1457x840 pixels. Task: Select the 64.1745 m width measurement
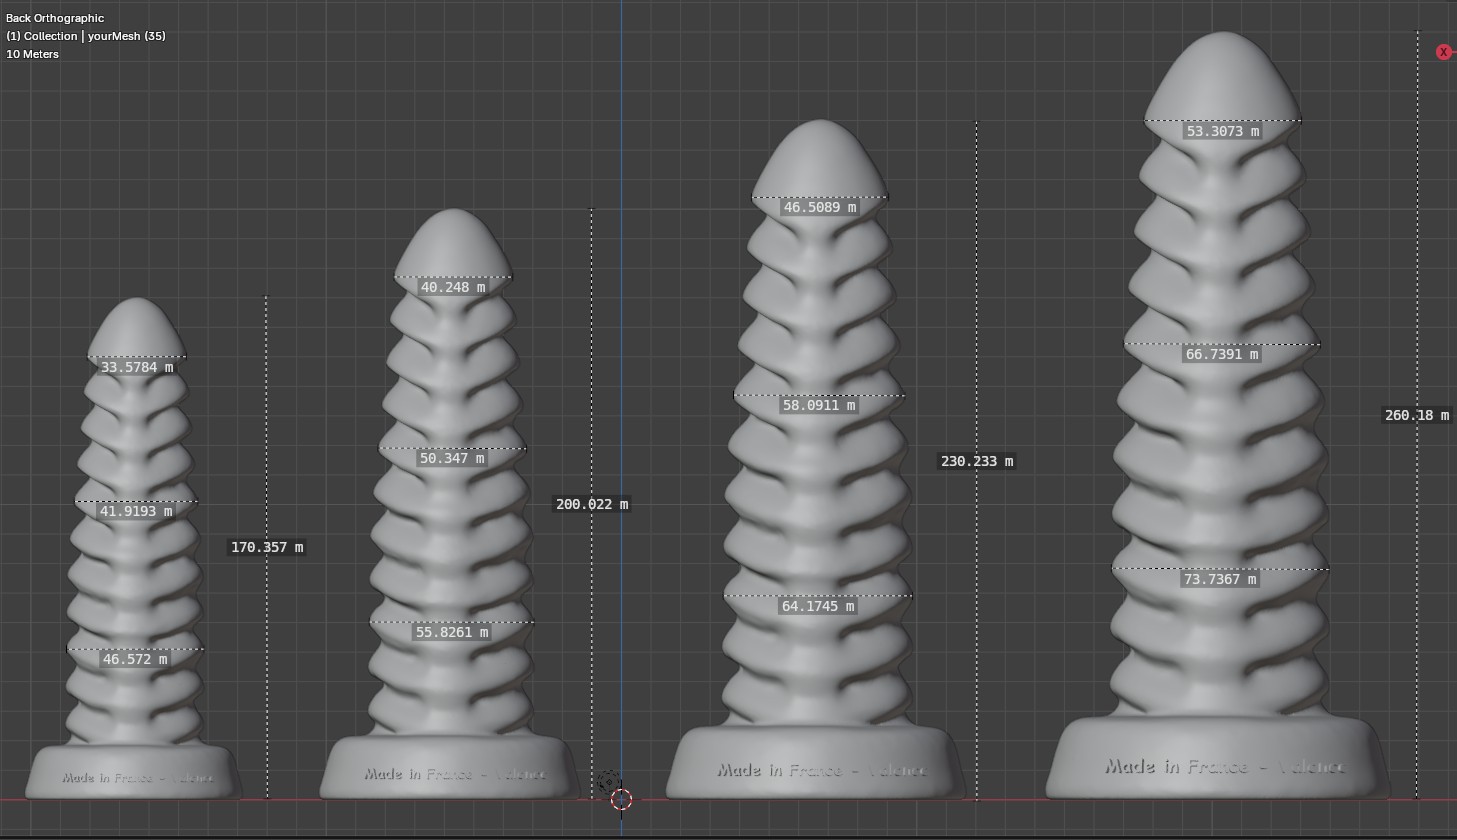818,606
